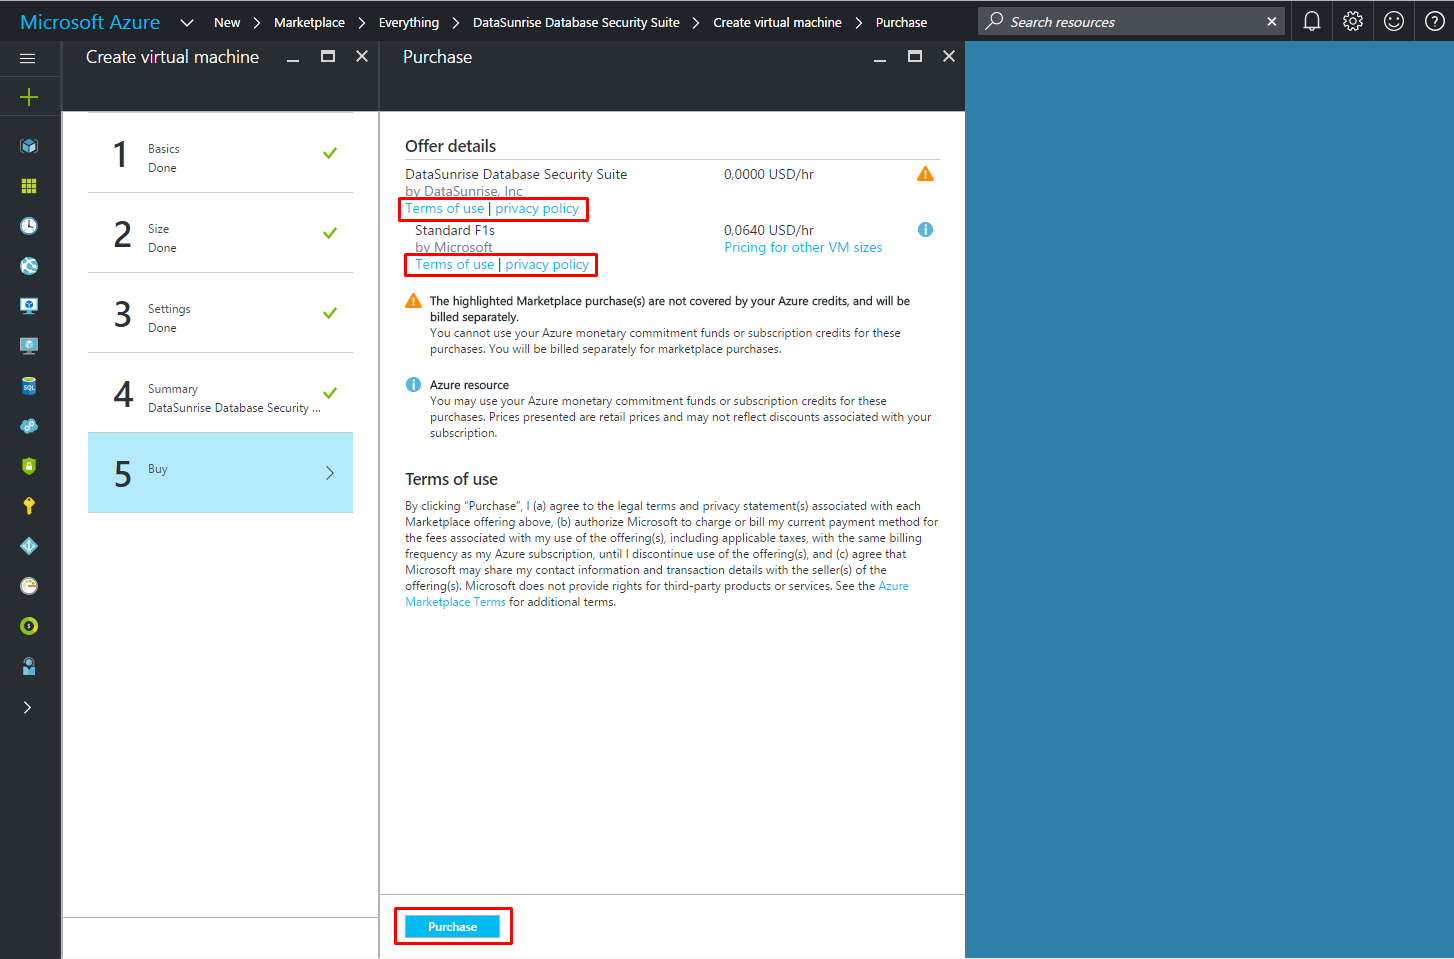The height and width of the screenshot is (959, 1454).
Task: Open the help question mark icon
Action: click(x=1434, y=21)
